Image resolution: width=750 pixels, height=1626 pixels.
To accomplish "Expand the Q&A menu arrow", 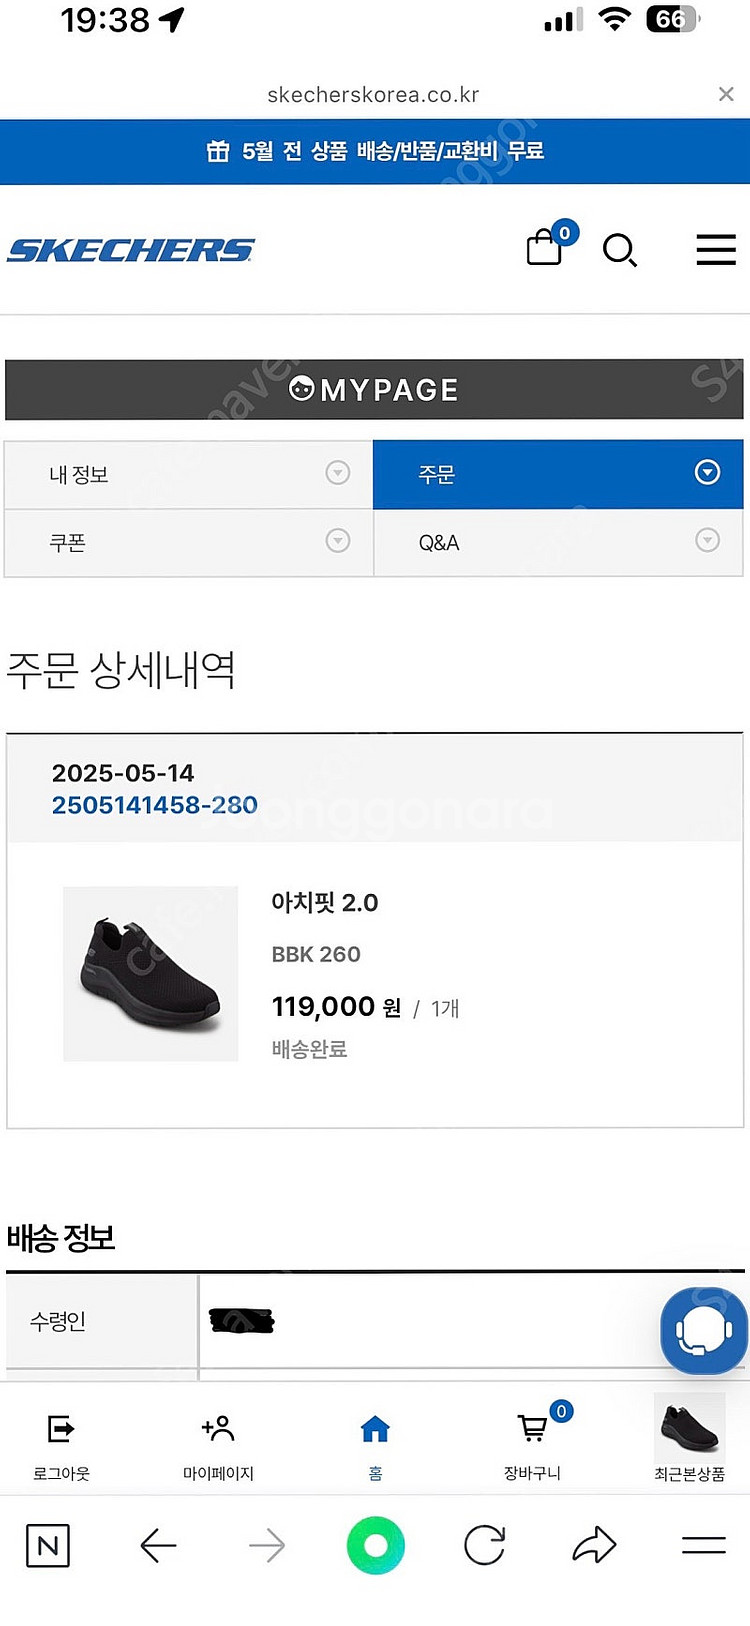I will click(707, 541).
